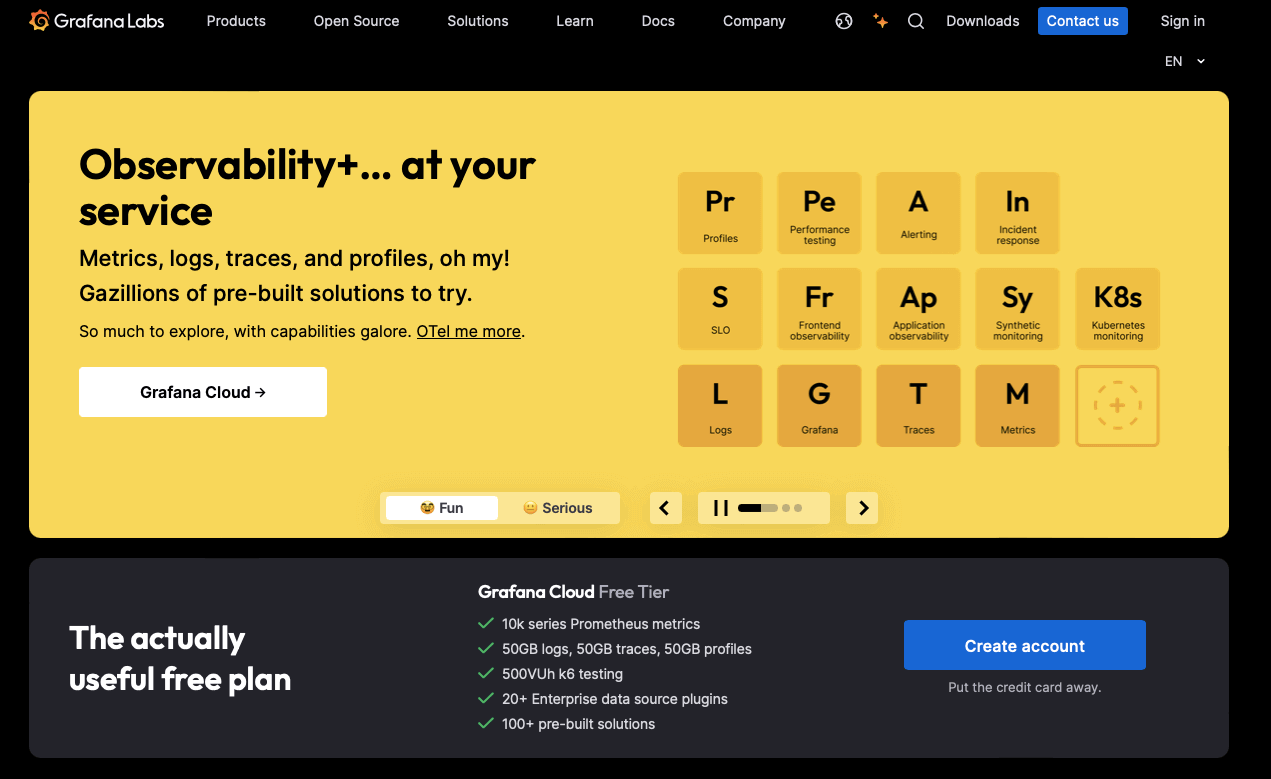The width and height of the screenshot is (1271, 779).
Task: Click the 'Grafana Cloud Free Tier' heading
Action: pos(574,591)
